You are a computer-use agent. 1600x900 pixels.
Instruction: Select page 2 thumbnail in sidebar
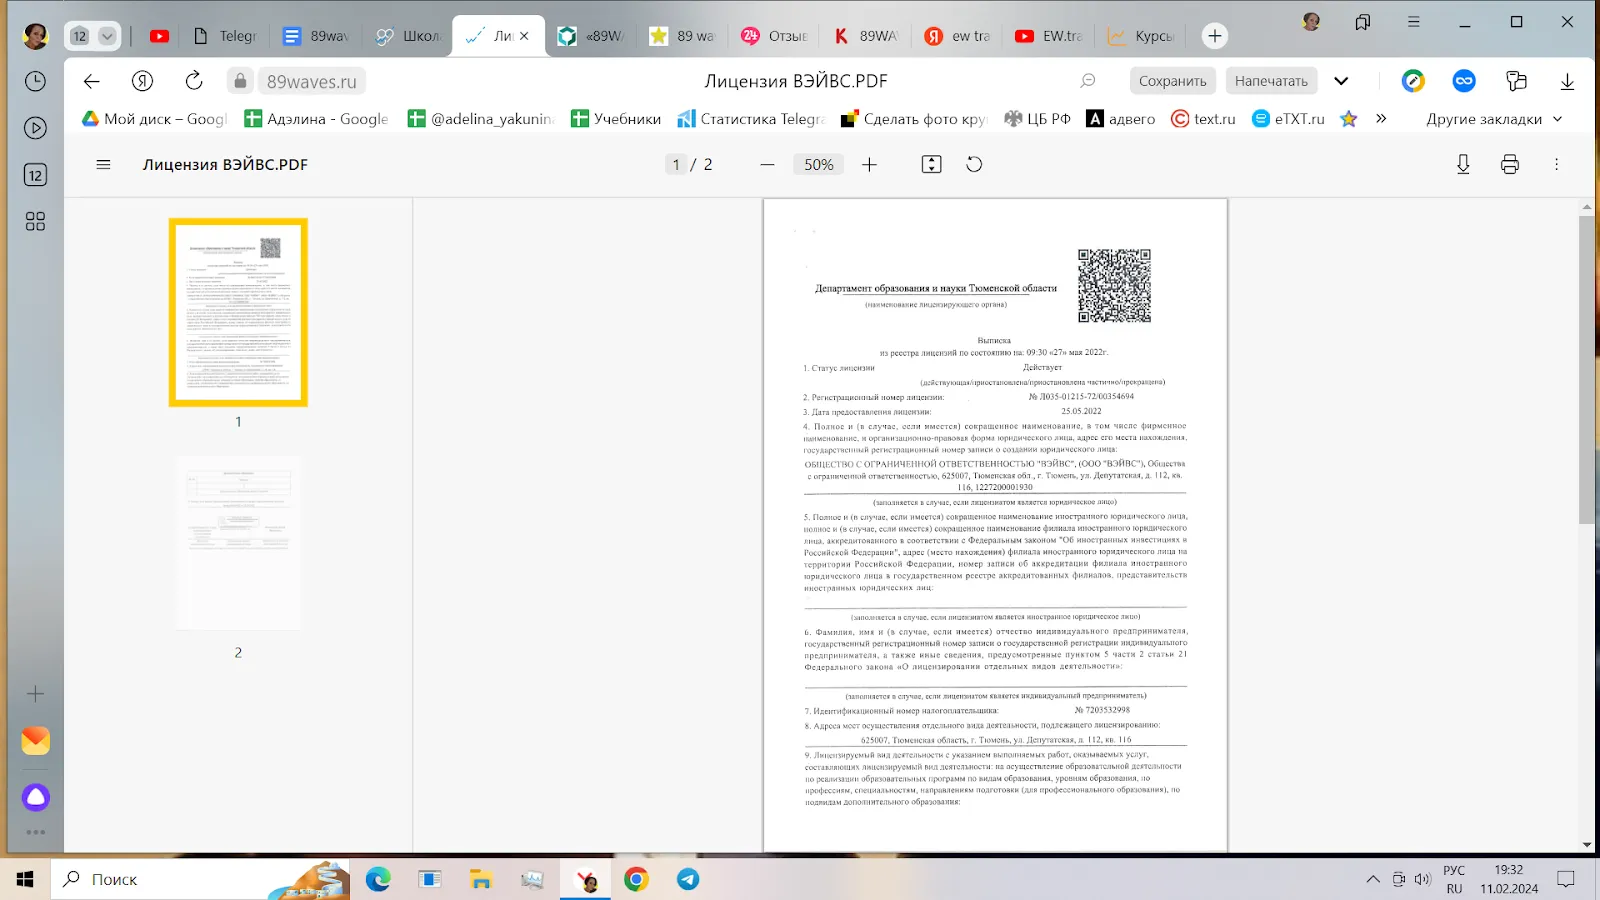tap(238, 543)
